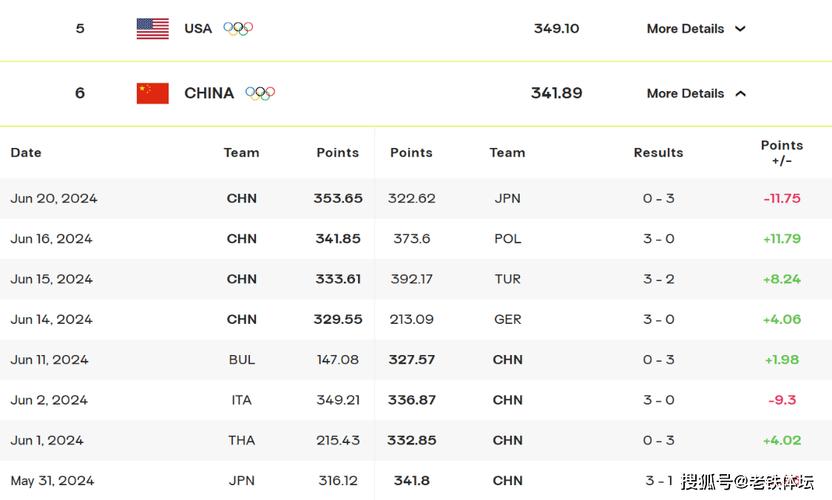Click the JPN team in Jun 20 match
Image resolution: width=832 pixels, height=500 pixels.
click(x=507, y=199)
